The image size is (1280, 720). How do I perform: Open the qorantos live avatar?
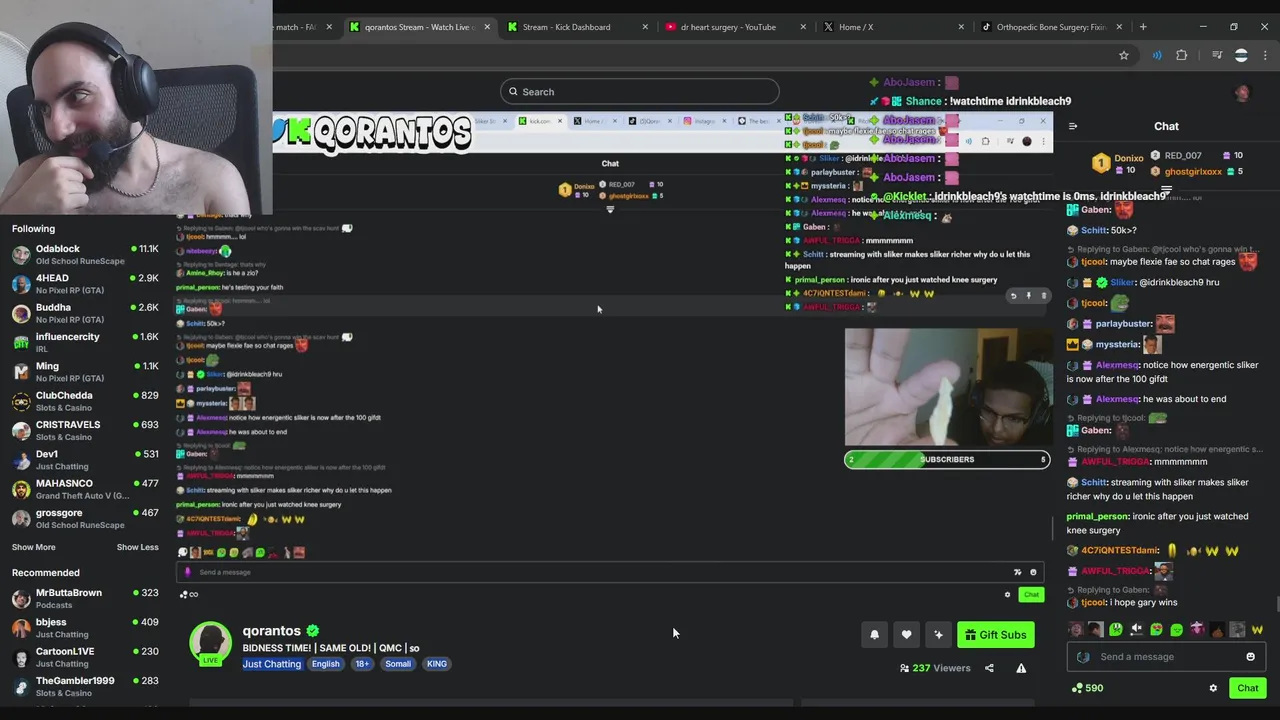point(211,643)
